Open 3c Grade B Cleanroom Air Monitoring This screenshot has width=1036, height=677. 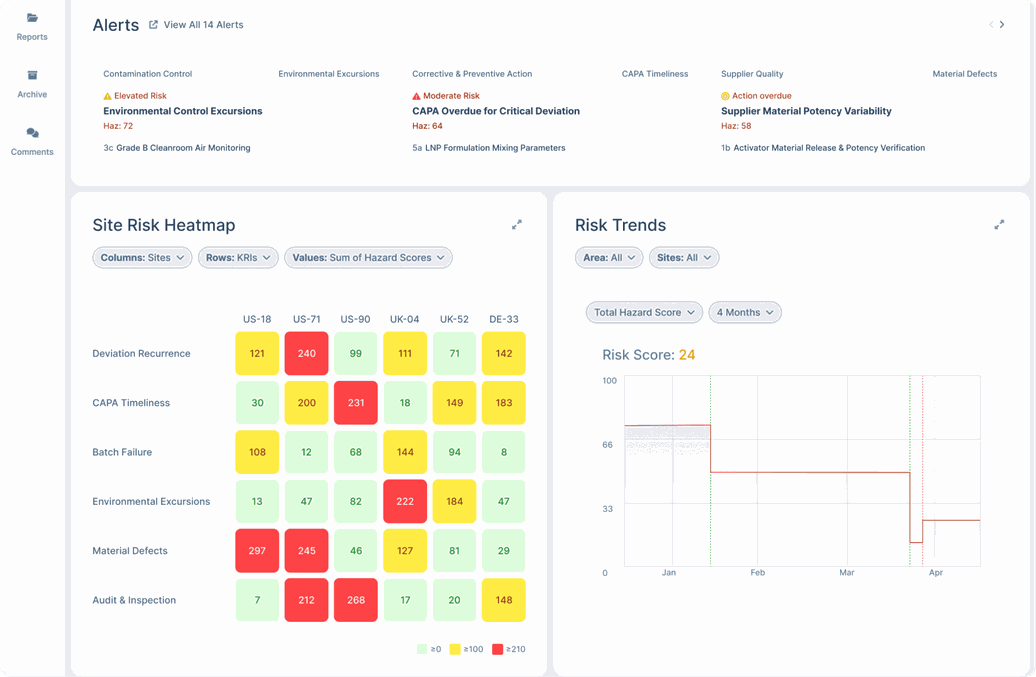[176, 148]
